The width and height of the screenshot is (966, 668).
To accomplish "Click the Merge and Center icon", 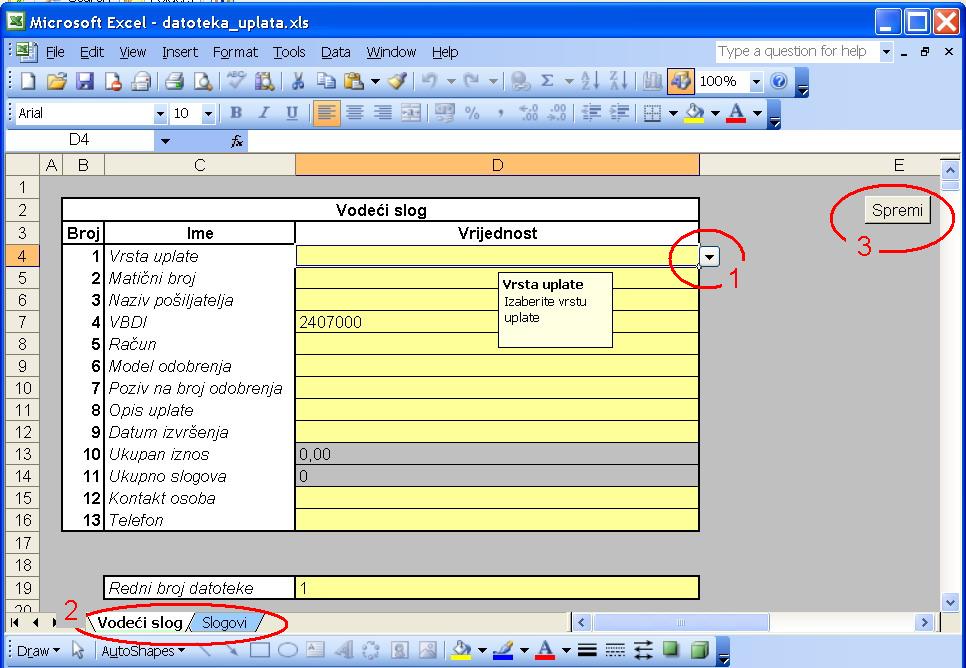I will pyautogui.click(x=411, y=114).
